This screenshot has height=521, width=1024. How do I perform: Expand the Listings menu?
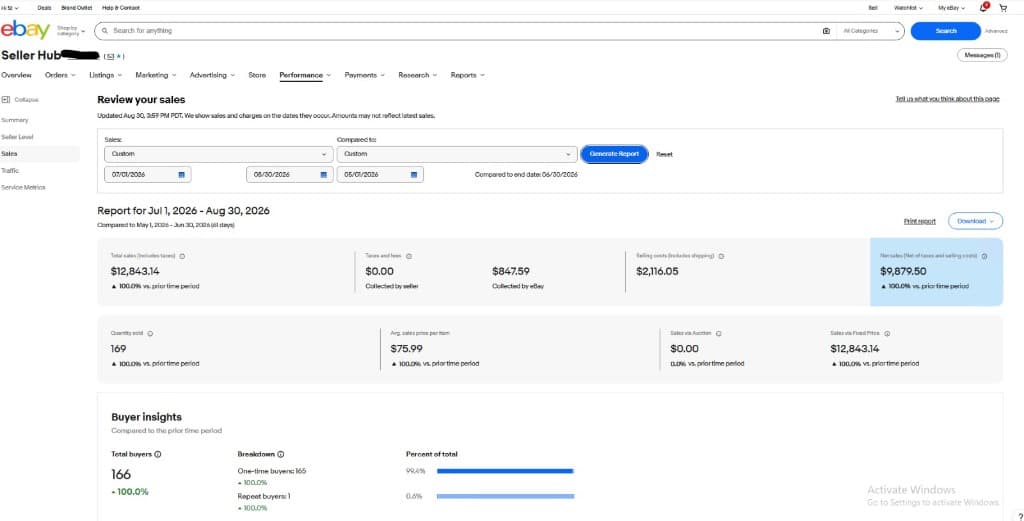[x=105, y=75]
